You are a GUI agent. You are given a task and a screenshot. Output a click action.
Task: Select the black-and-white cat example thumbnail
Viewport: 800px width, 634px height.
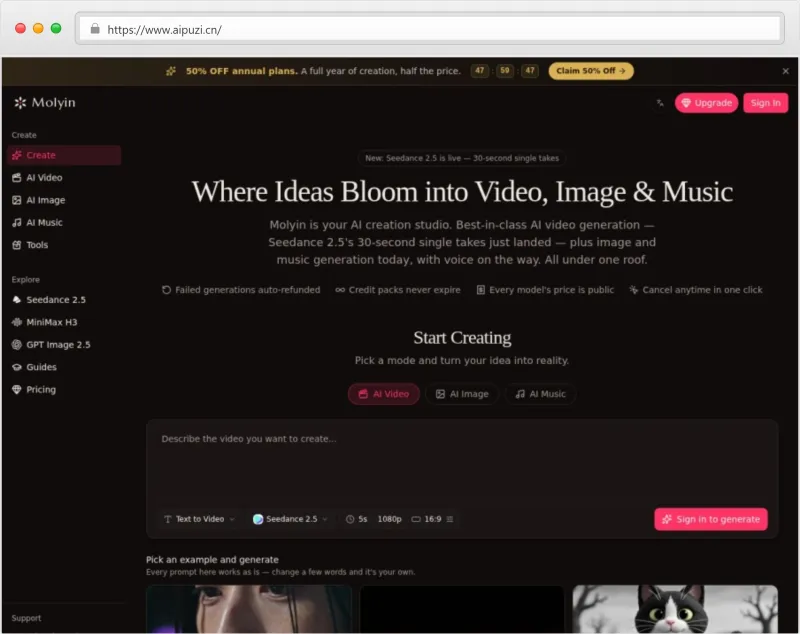point(675,609)
